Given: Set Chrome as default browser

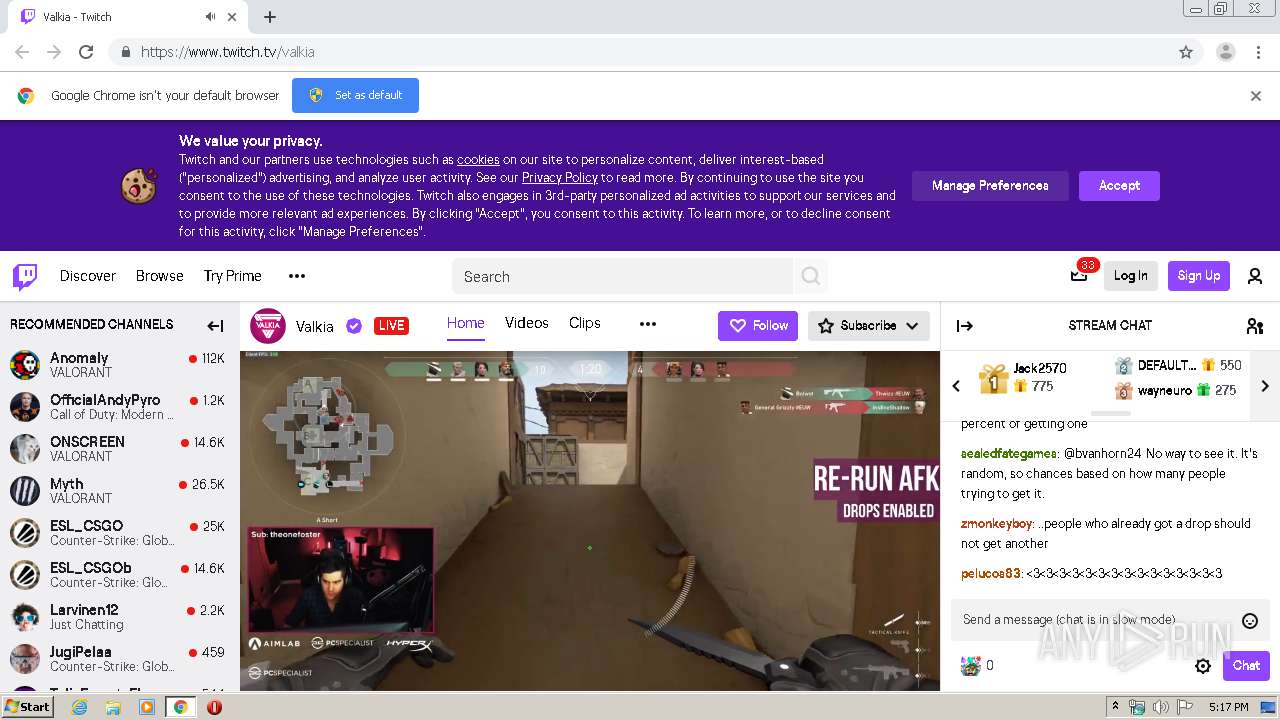Looking at the screenshot, I should (x=355, y=96).
